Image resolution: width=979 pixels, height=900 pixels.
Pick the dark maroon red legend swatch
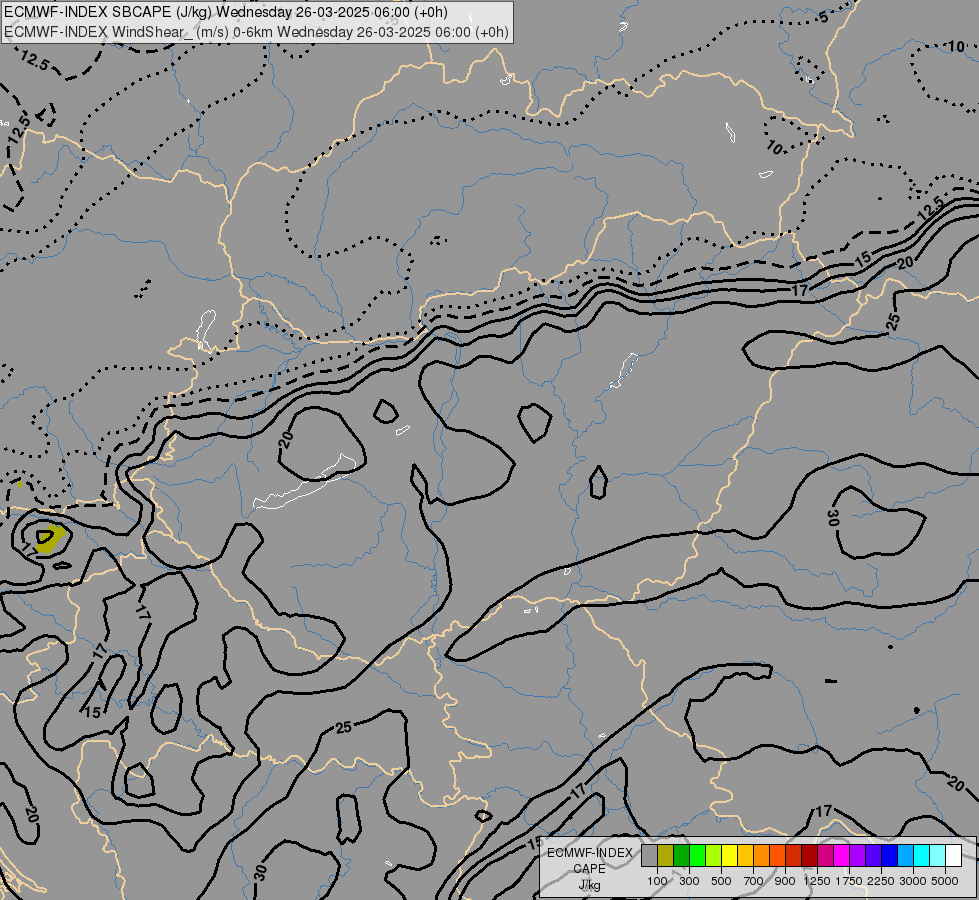click(x=809, y=856)
